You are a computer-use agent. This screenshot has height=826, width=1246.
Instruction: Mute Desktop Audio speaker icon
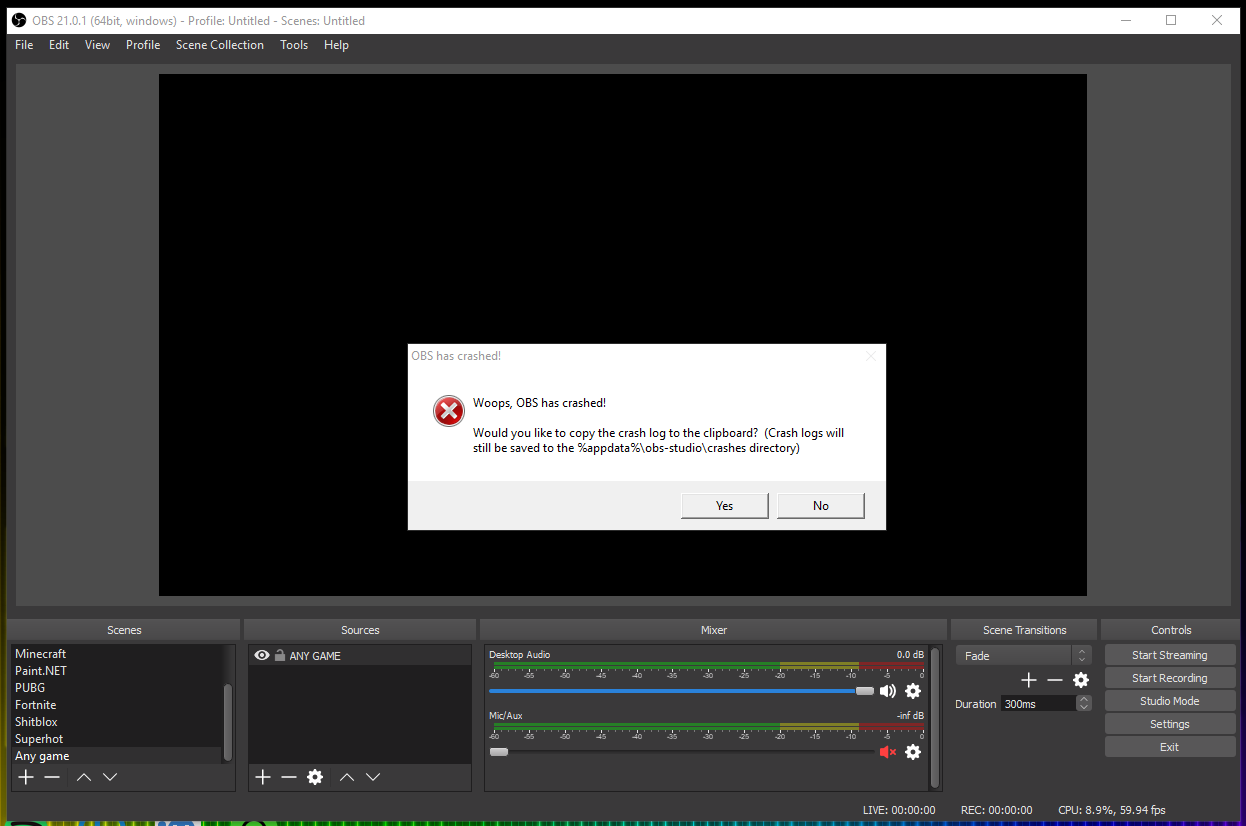[x=887, y=691]
